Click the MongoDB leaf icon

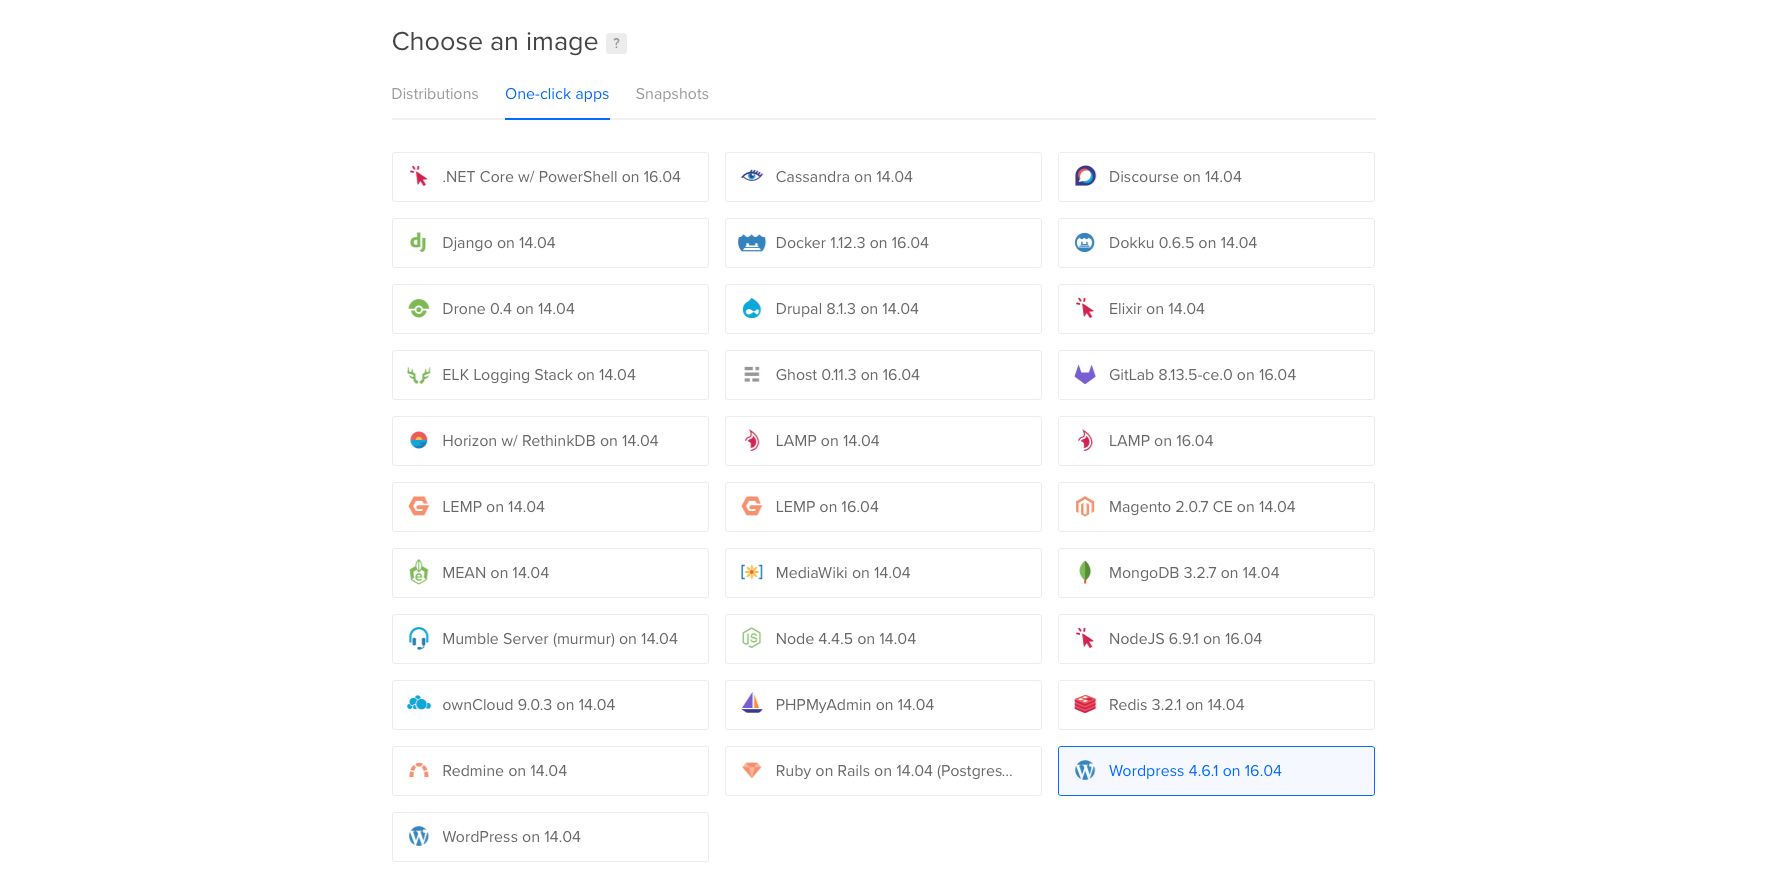1084,573
